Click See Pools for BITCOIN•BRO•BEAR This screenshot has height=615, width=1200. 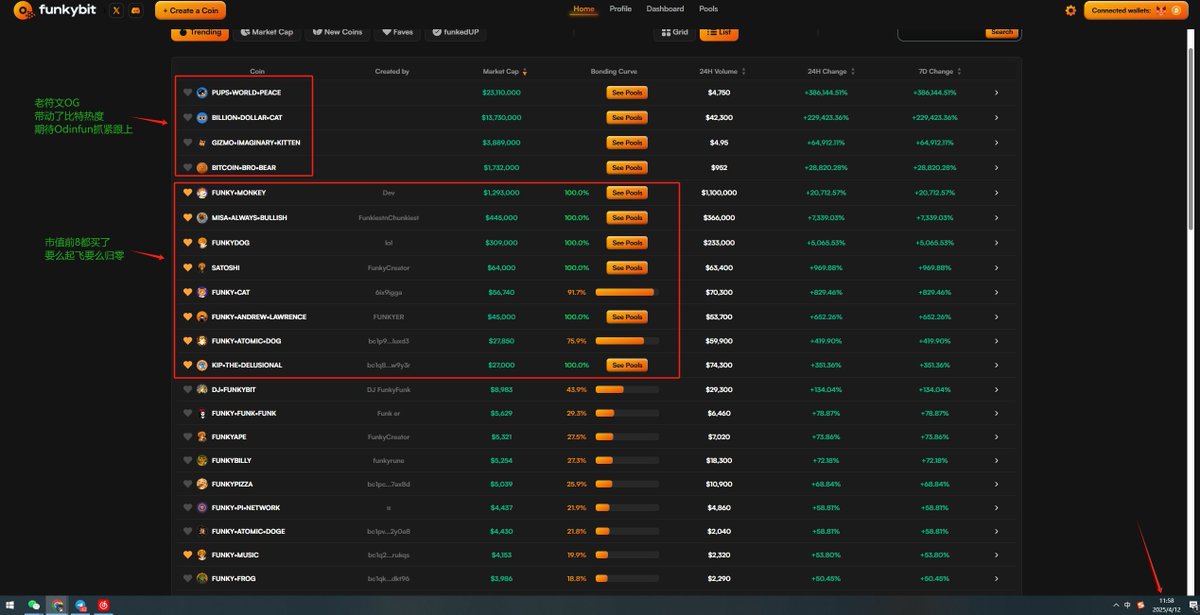click(627, 167)
